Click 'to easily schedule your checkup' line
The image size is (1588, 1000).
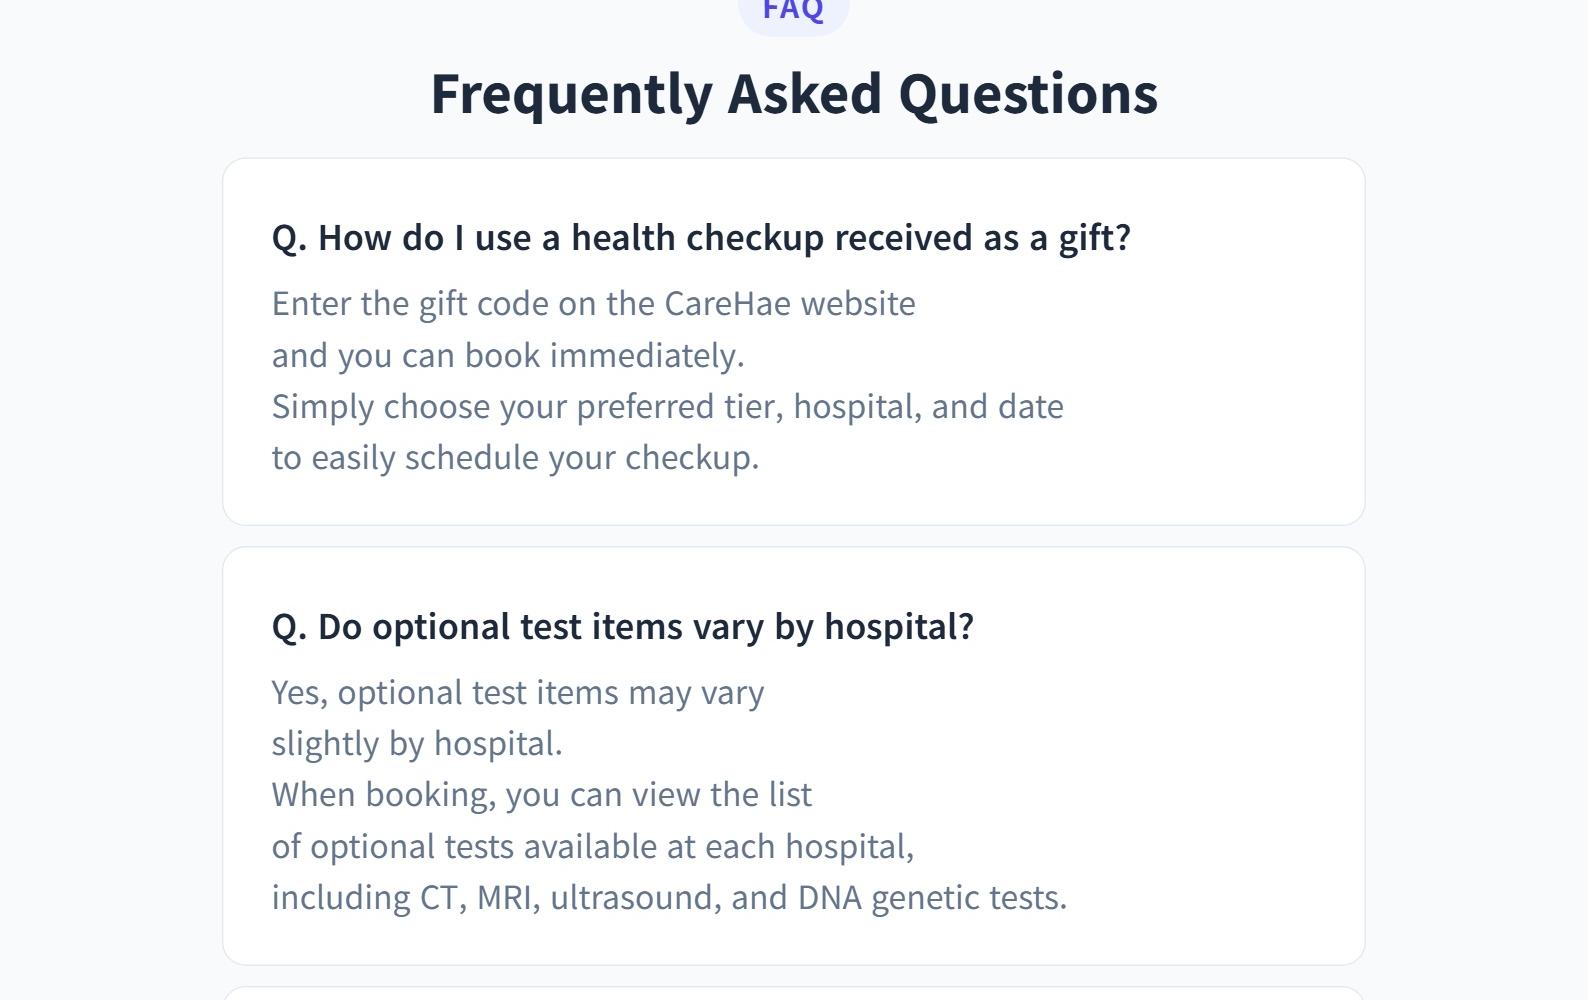515,458
